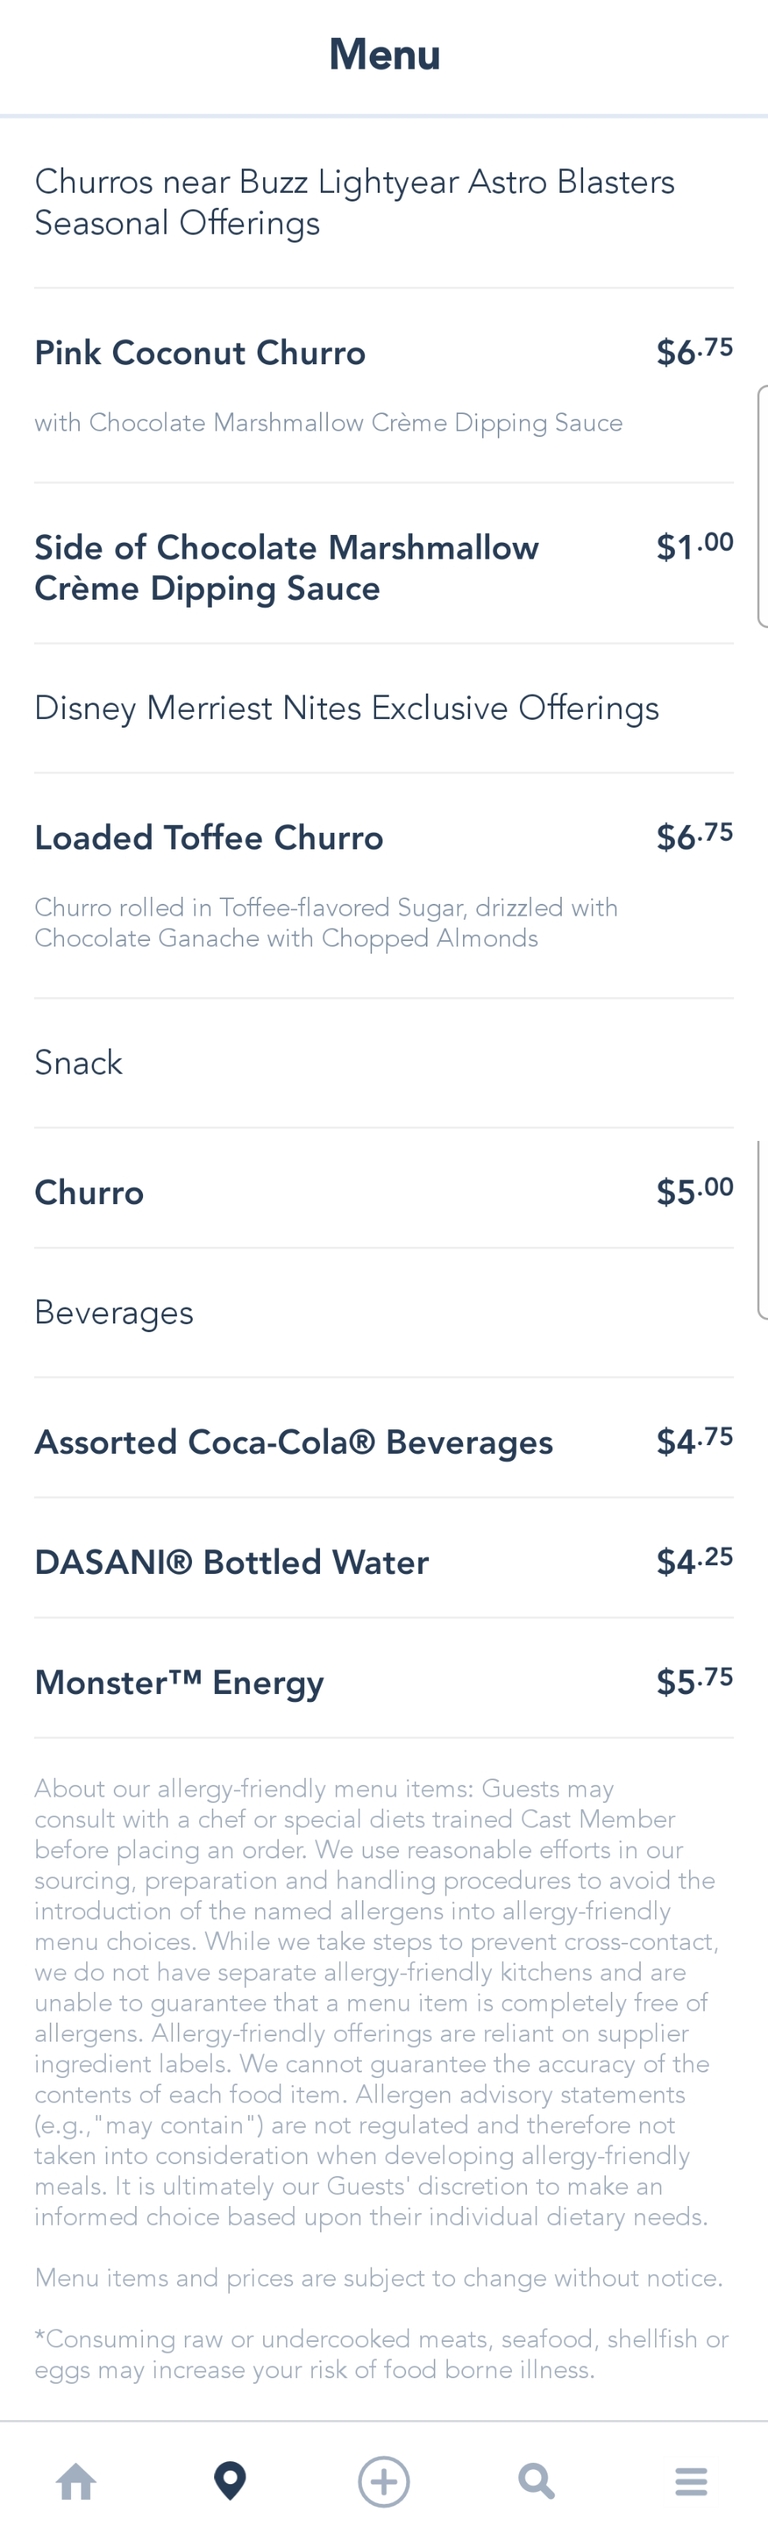Select the Monster Energy item

[x=179, y=1682]
